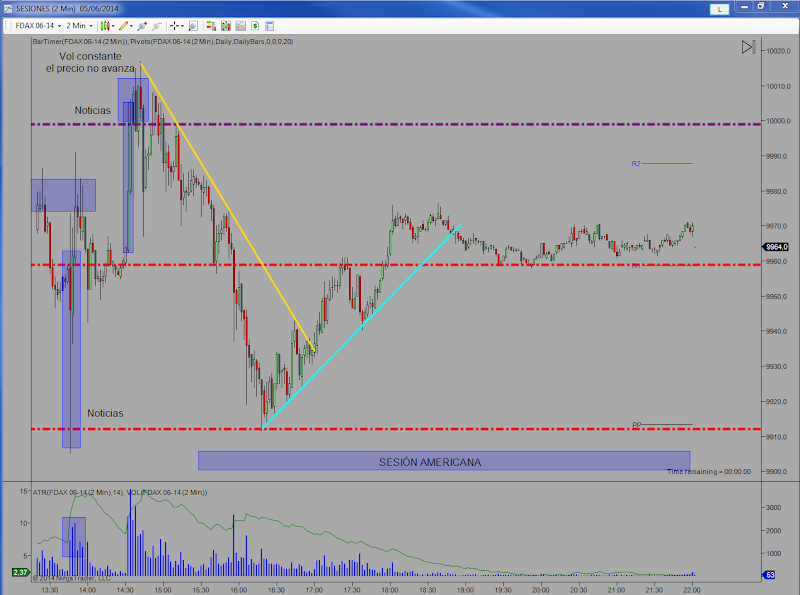The height and width of the screenshot is (595, 800).
Task: Open the data series candlestick icon
Action: [x=226, y=26]
